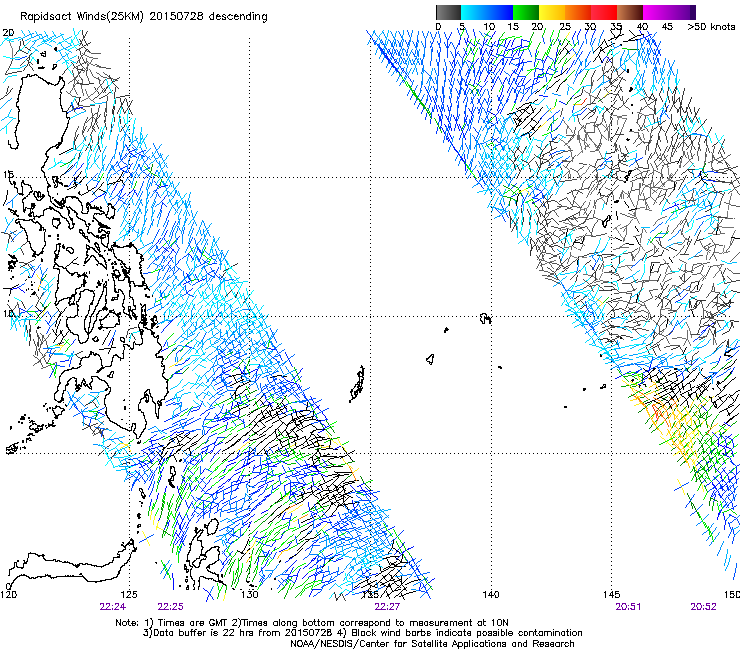740x650 pixels.
Task: Click the green 15-20 knots legend swatch
Action: click(x=526, y=12)
